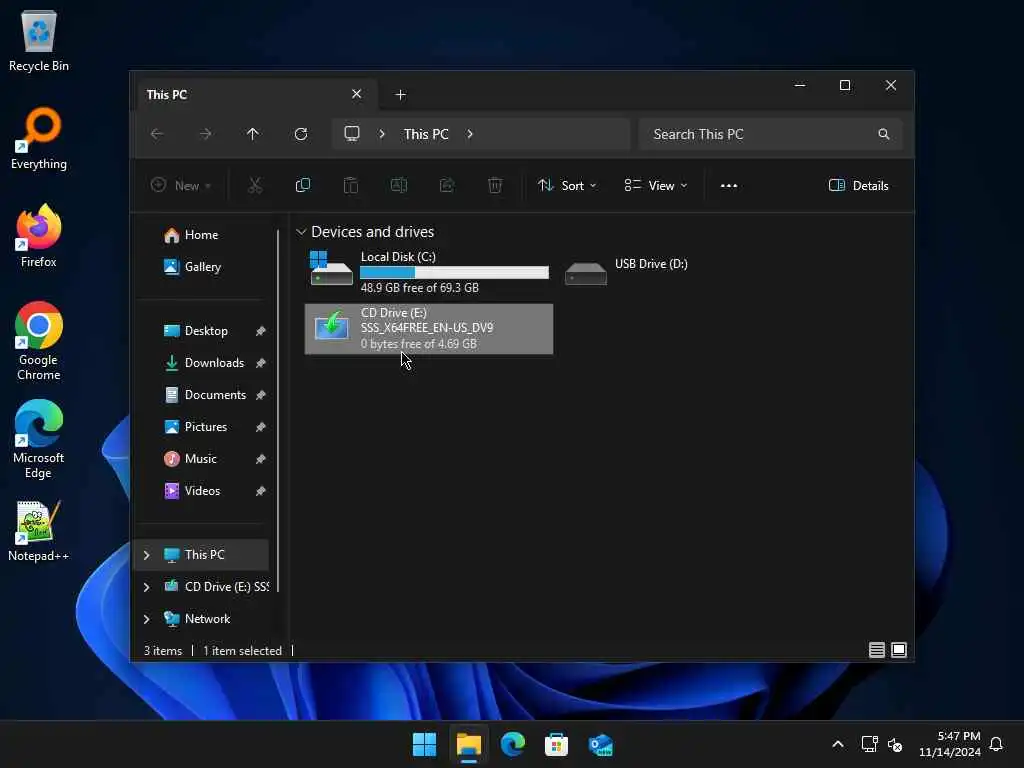Open the New dropdown menu

(181, 185)
